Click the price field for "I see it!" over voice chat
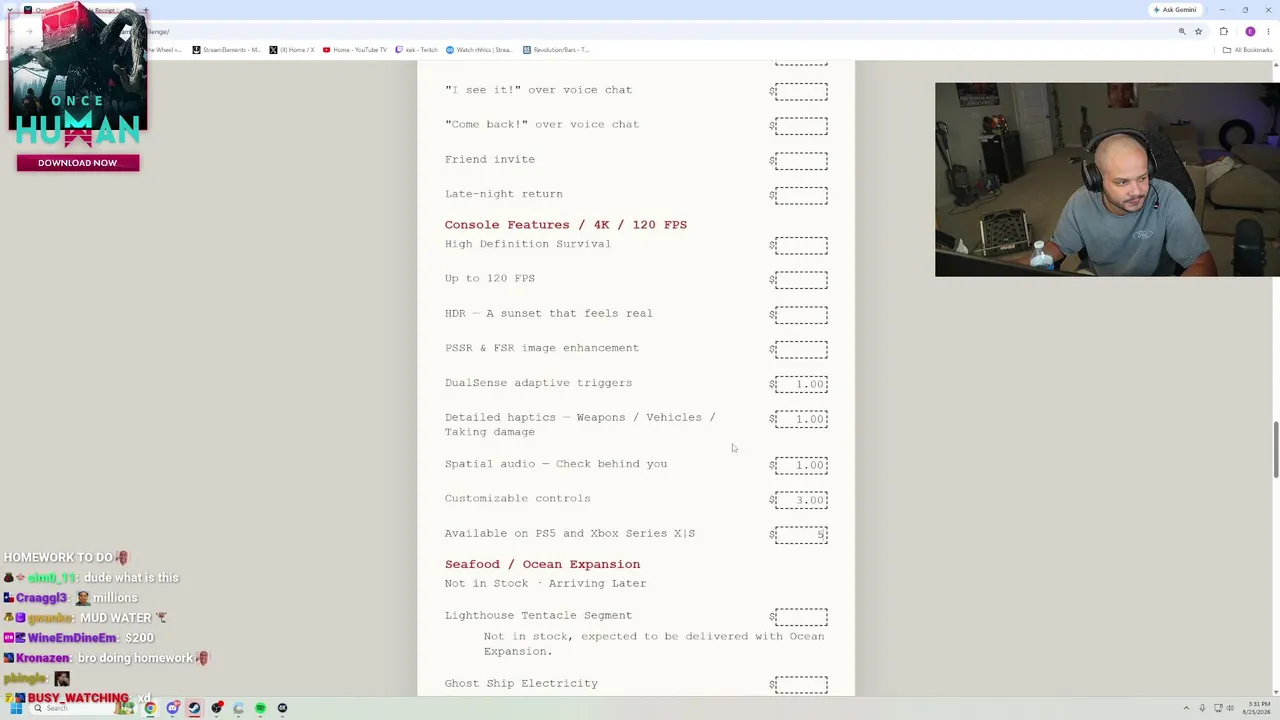1280x720 pixels. pos(801,91)
